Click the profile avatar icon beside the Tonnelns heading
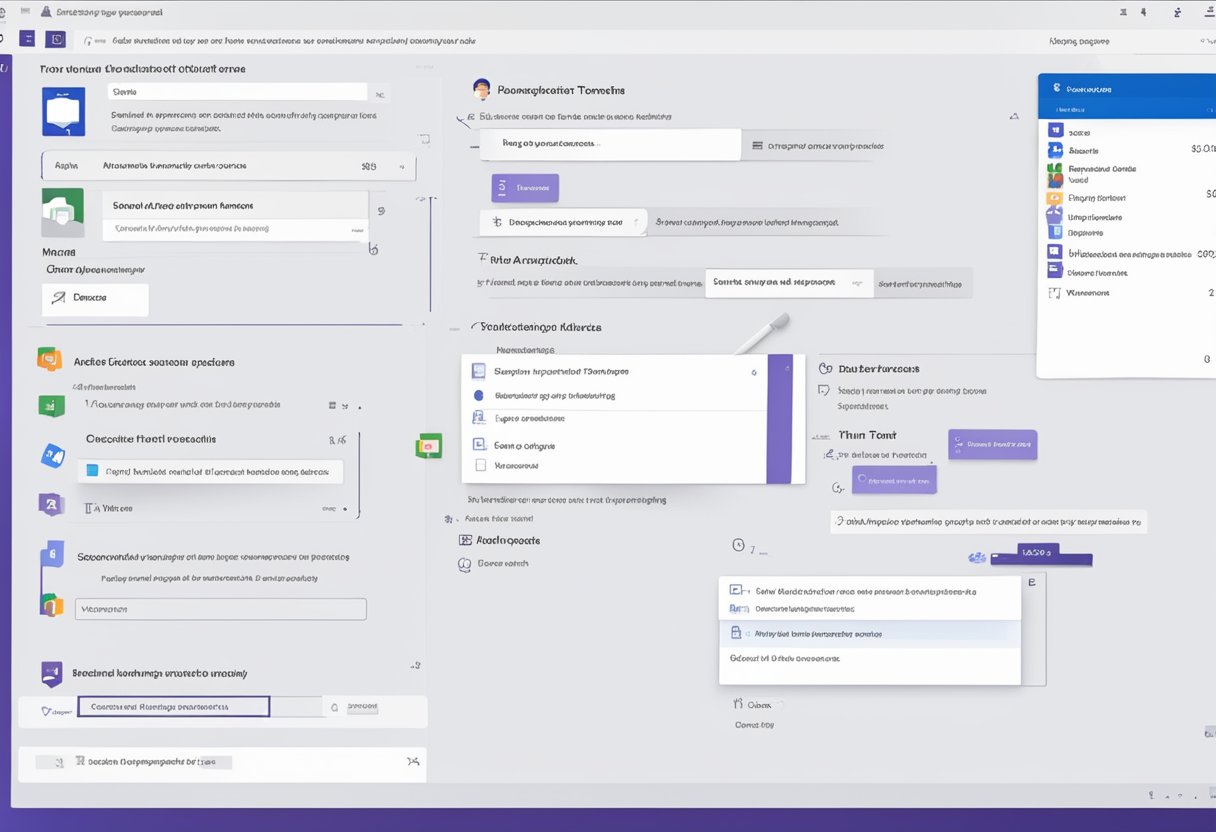 (481, 89)
